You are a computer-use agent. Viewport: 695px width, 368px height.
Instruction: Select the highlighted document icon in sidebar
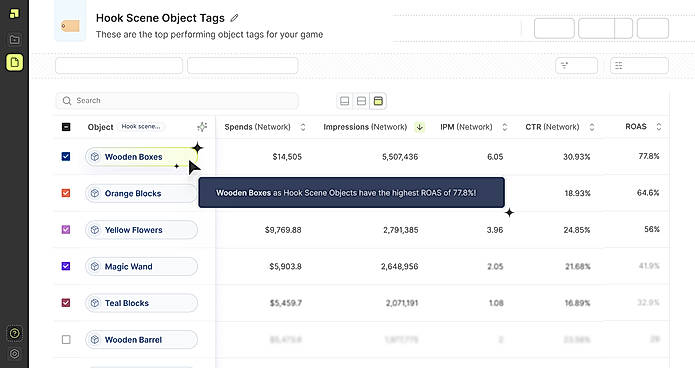[14, 63]
